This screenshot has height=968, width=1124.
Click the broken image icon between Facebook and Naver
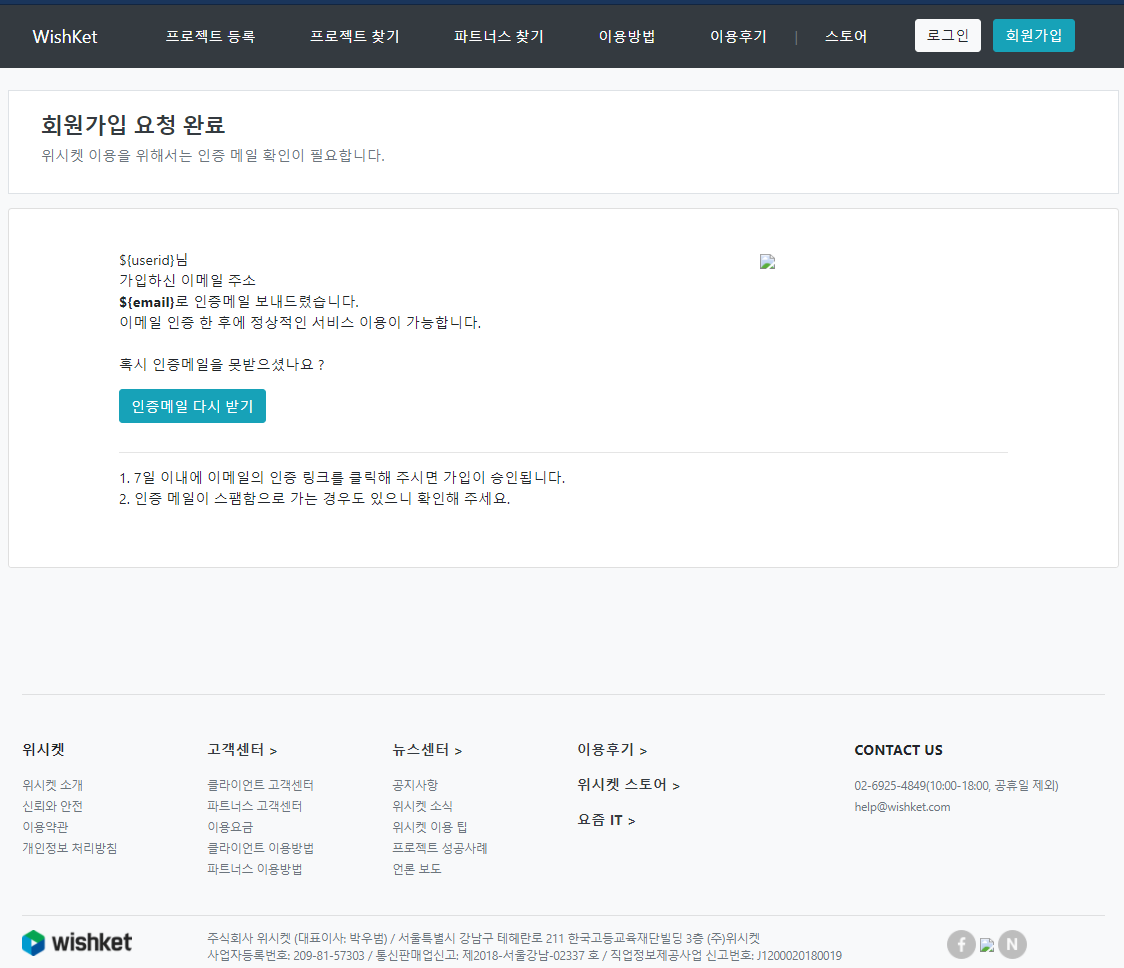[987, 945]
